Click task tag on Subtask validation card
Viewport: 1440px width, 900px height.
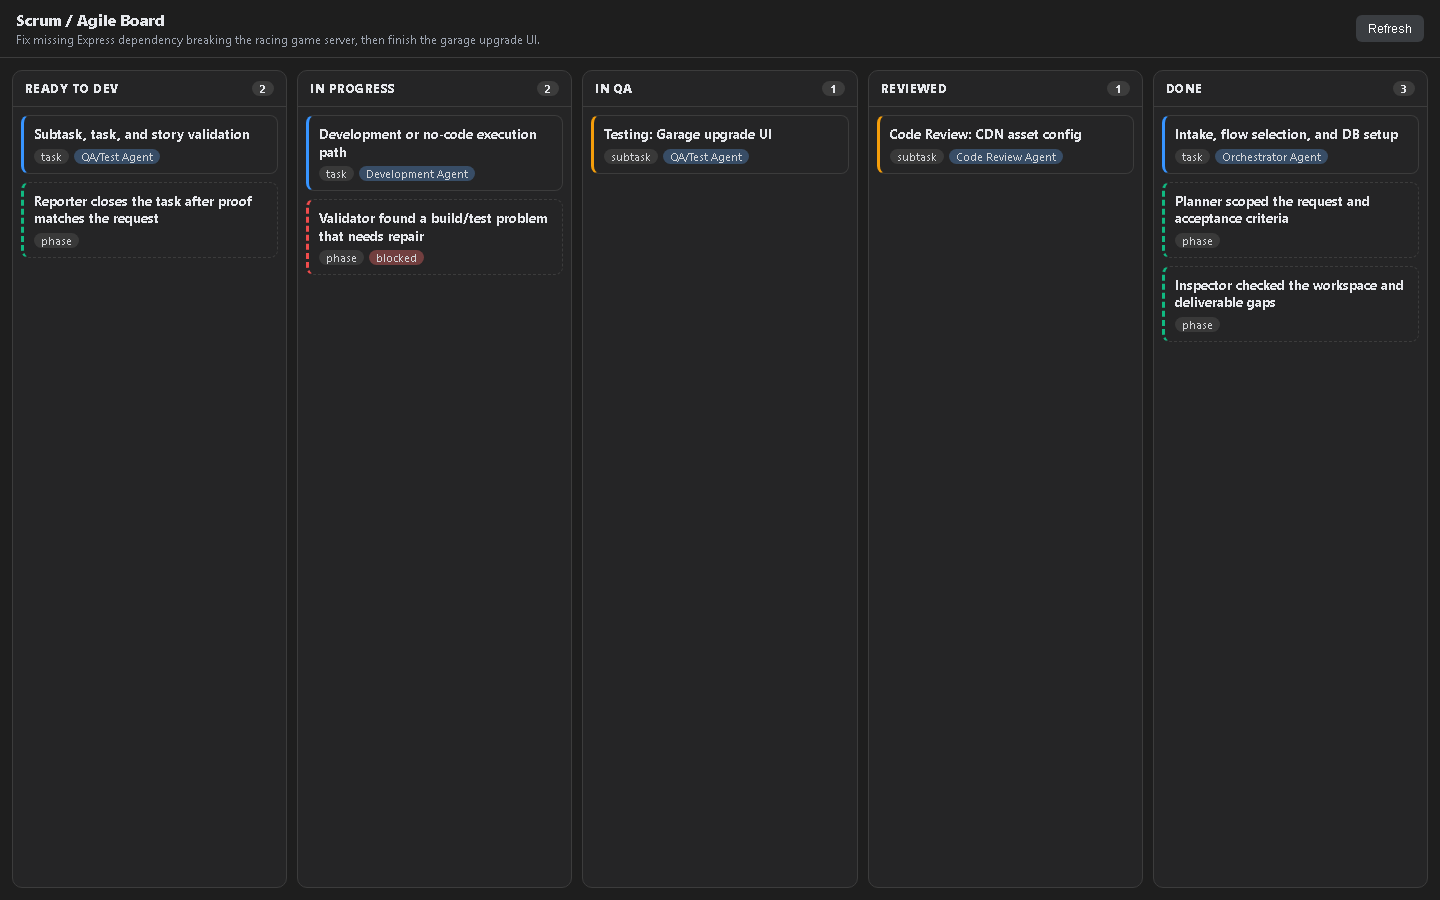click(x=51, y=157)
